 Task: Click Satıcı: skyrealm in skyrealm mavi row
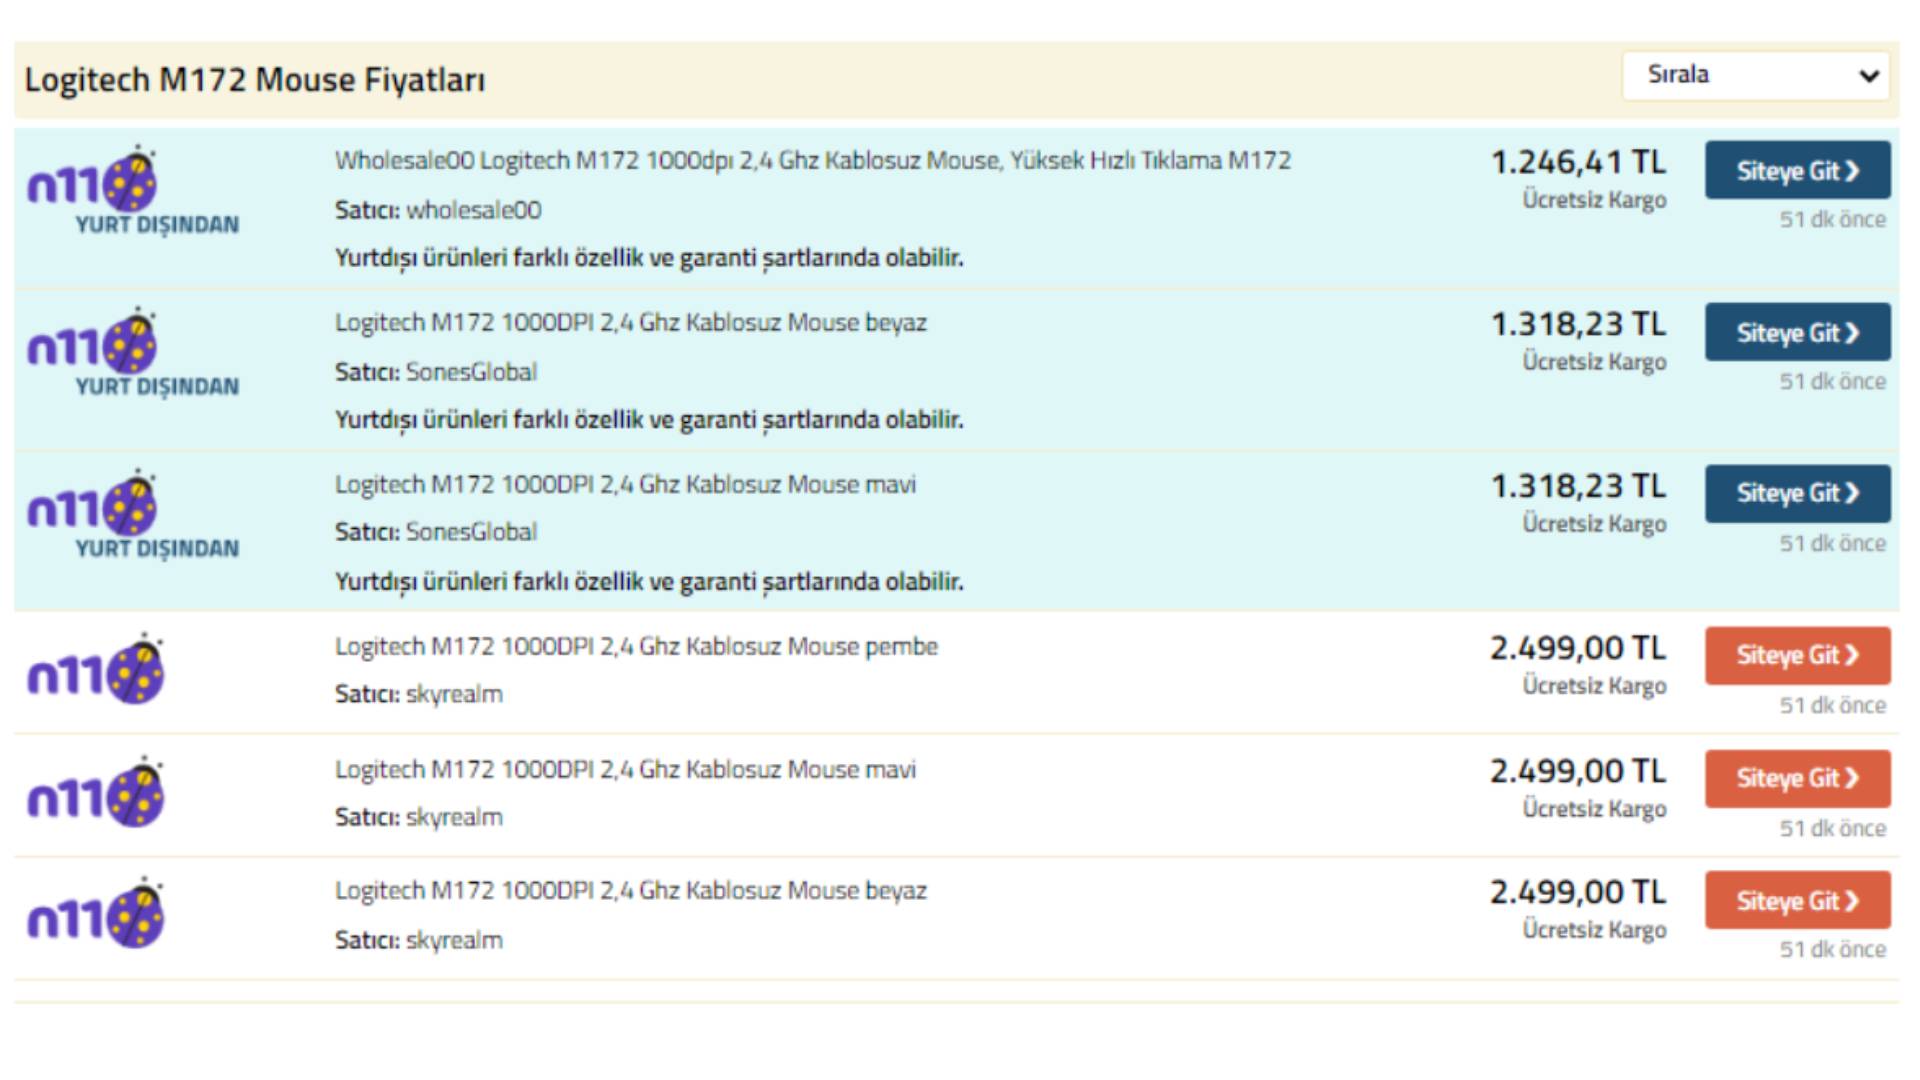(x=419, y=817)
